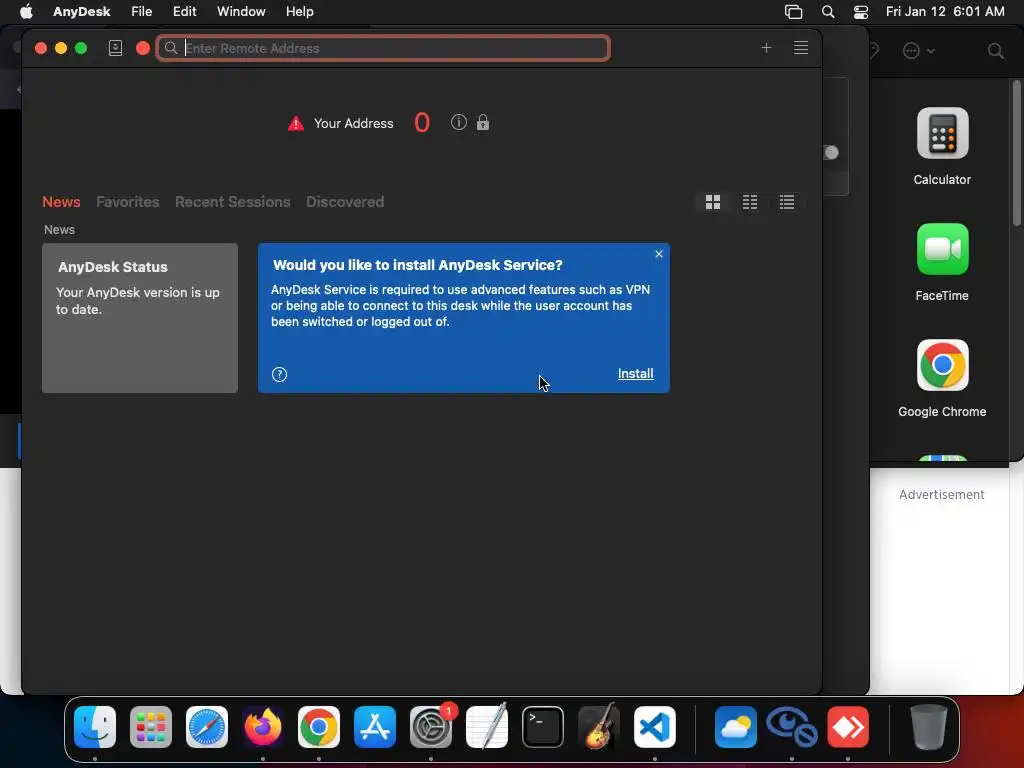Click the red record indicator in toolbar
This screenshot has height=768, width=1024.
coord(143,48)
